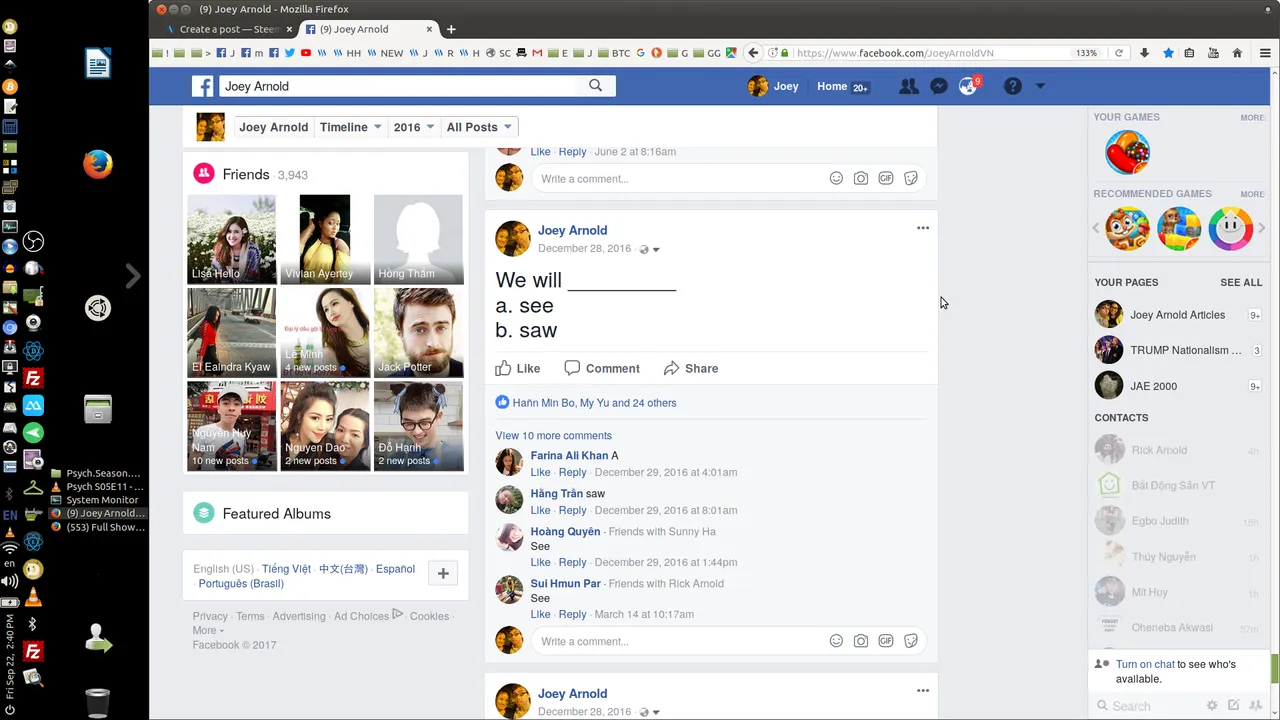The width and height of the screenshot is (1280, 720).
Task: Click Joey Arnold name in timeline bar
Action: [273, 127]
